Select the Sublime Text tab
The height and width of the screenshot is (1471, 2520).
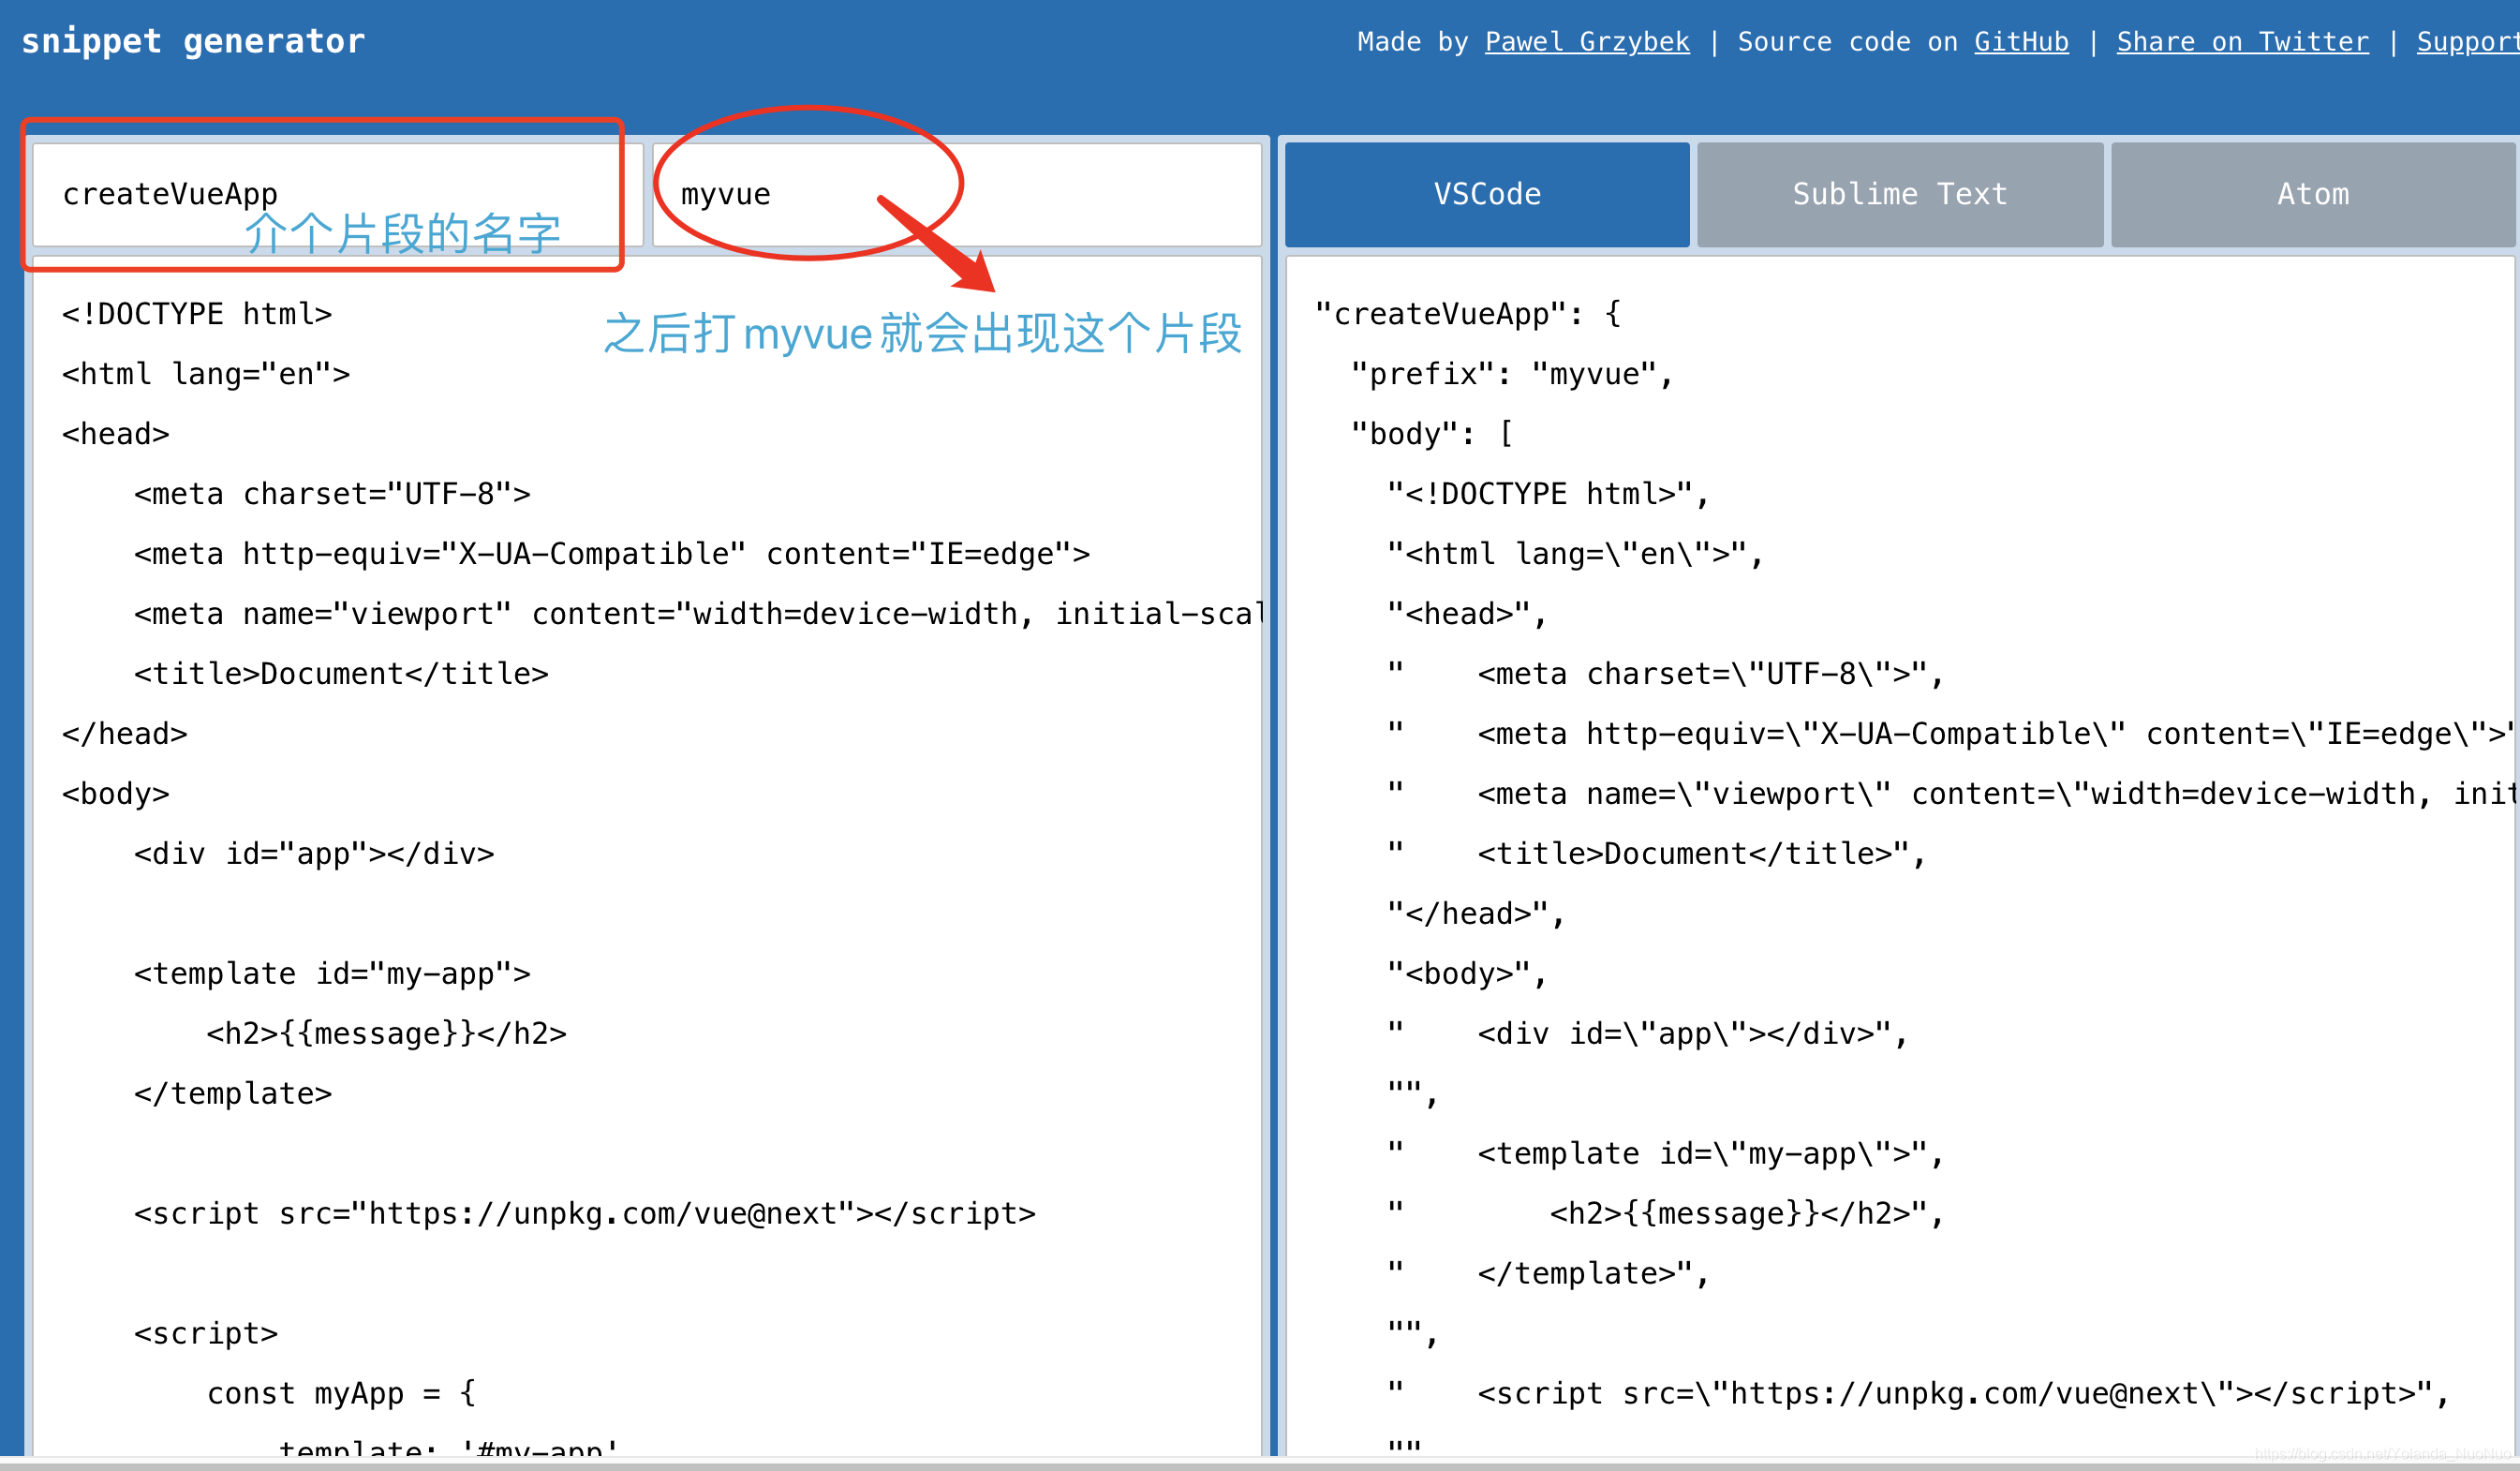click(1899, 194)
